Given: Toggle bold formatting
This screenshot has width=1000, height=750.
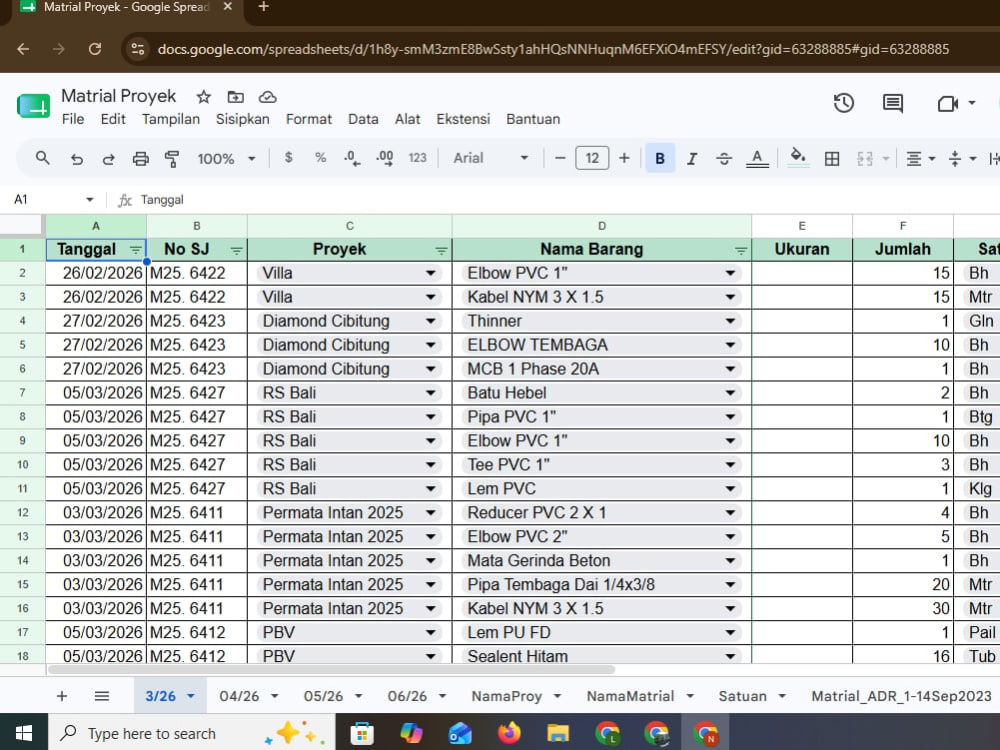Looking at the screenshot, I should coord(660,158).
